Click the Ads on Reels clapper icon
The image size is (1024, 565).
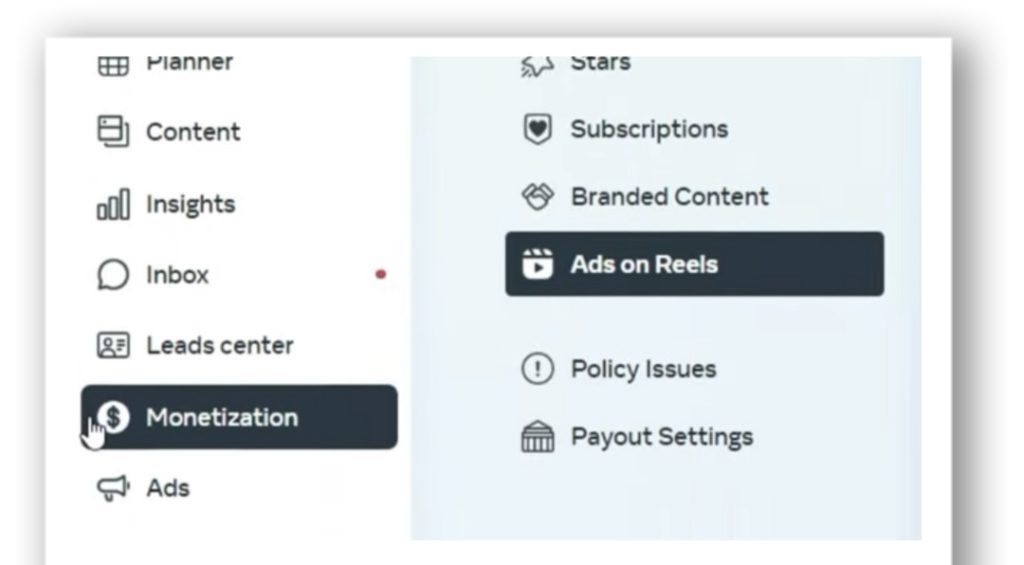538,265
